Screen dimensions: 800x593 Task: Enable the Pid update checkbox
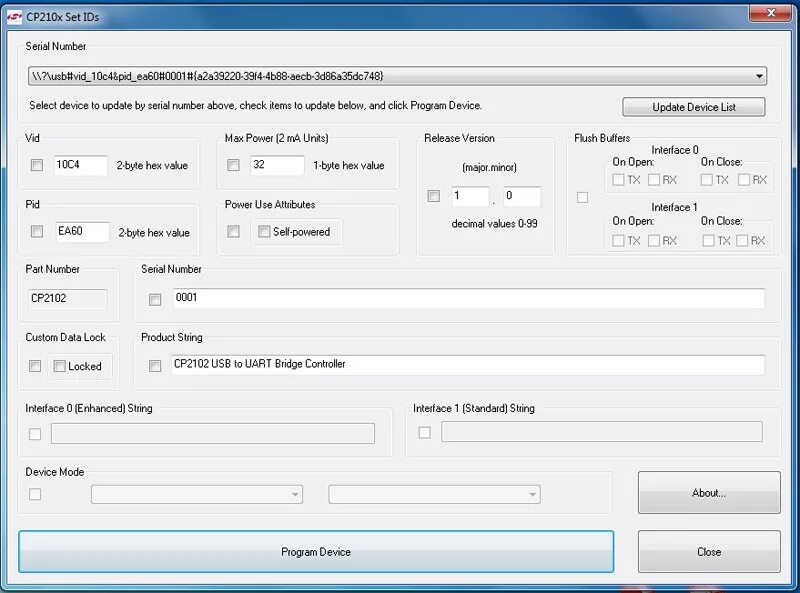click(x=37, y=232)
